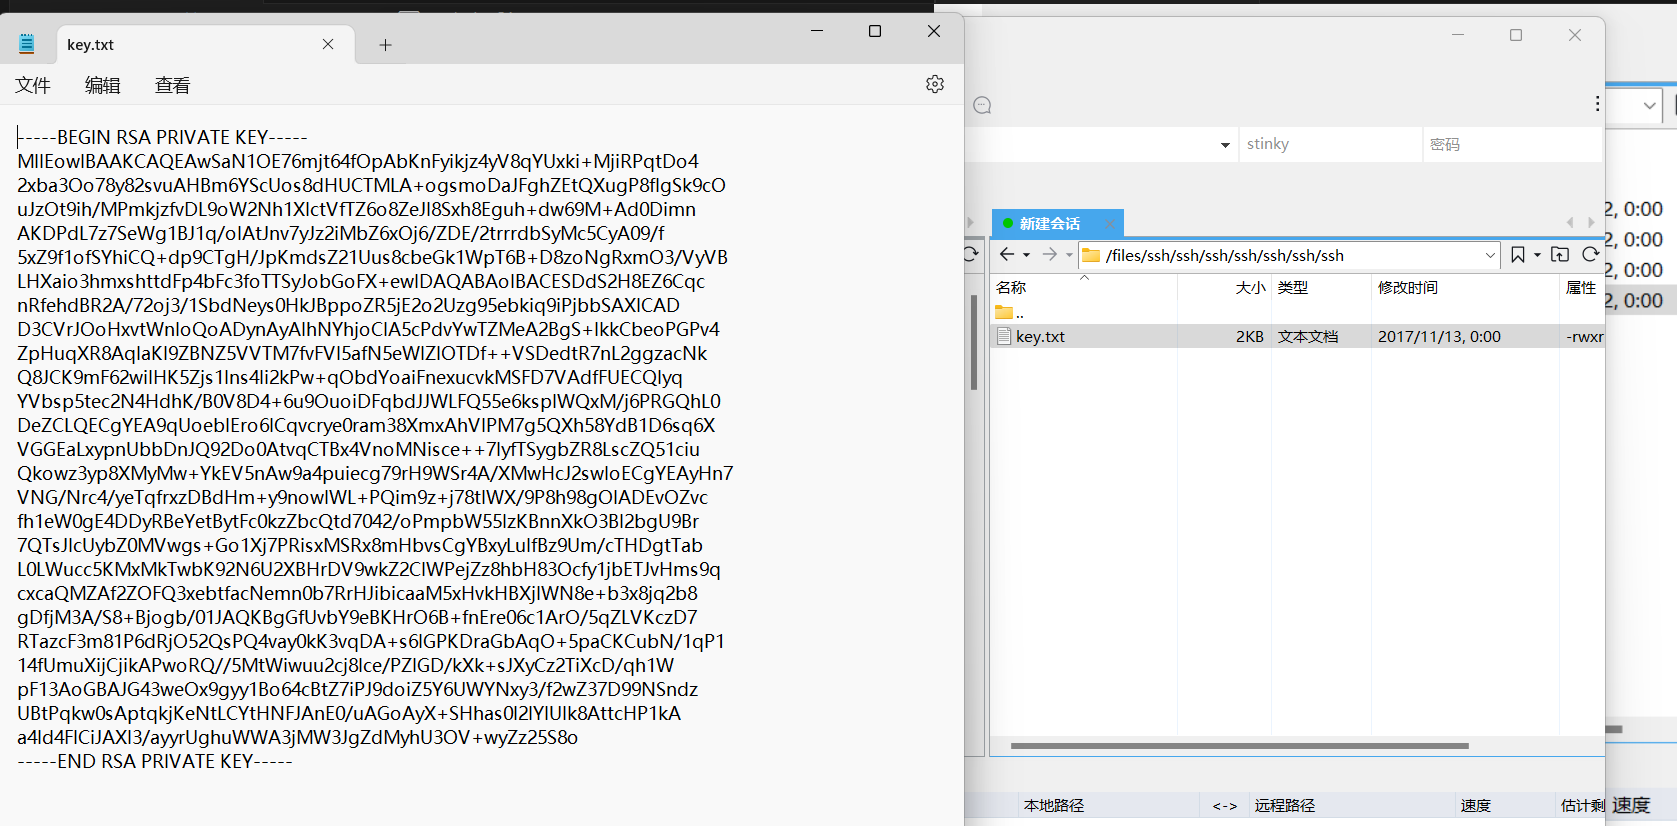Go back in remote folder navigation
1677x826 pixels.
(x=1007, y=255)
